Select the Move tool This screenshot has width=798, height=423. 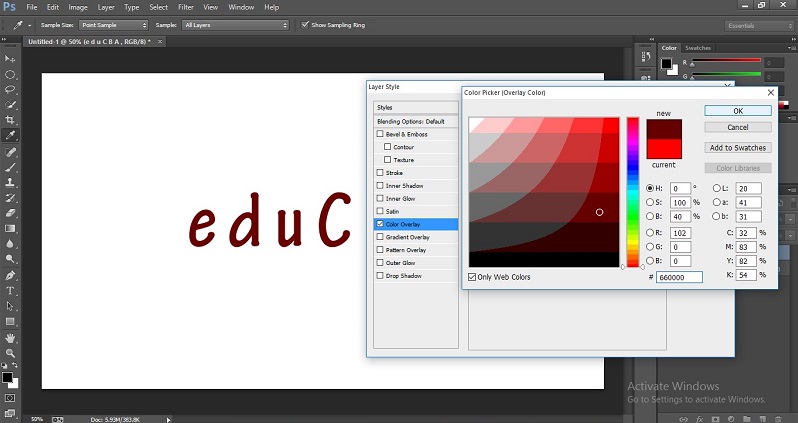click(10, 59)
